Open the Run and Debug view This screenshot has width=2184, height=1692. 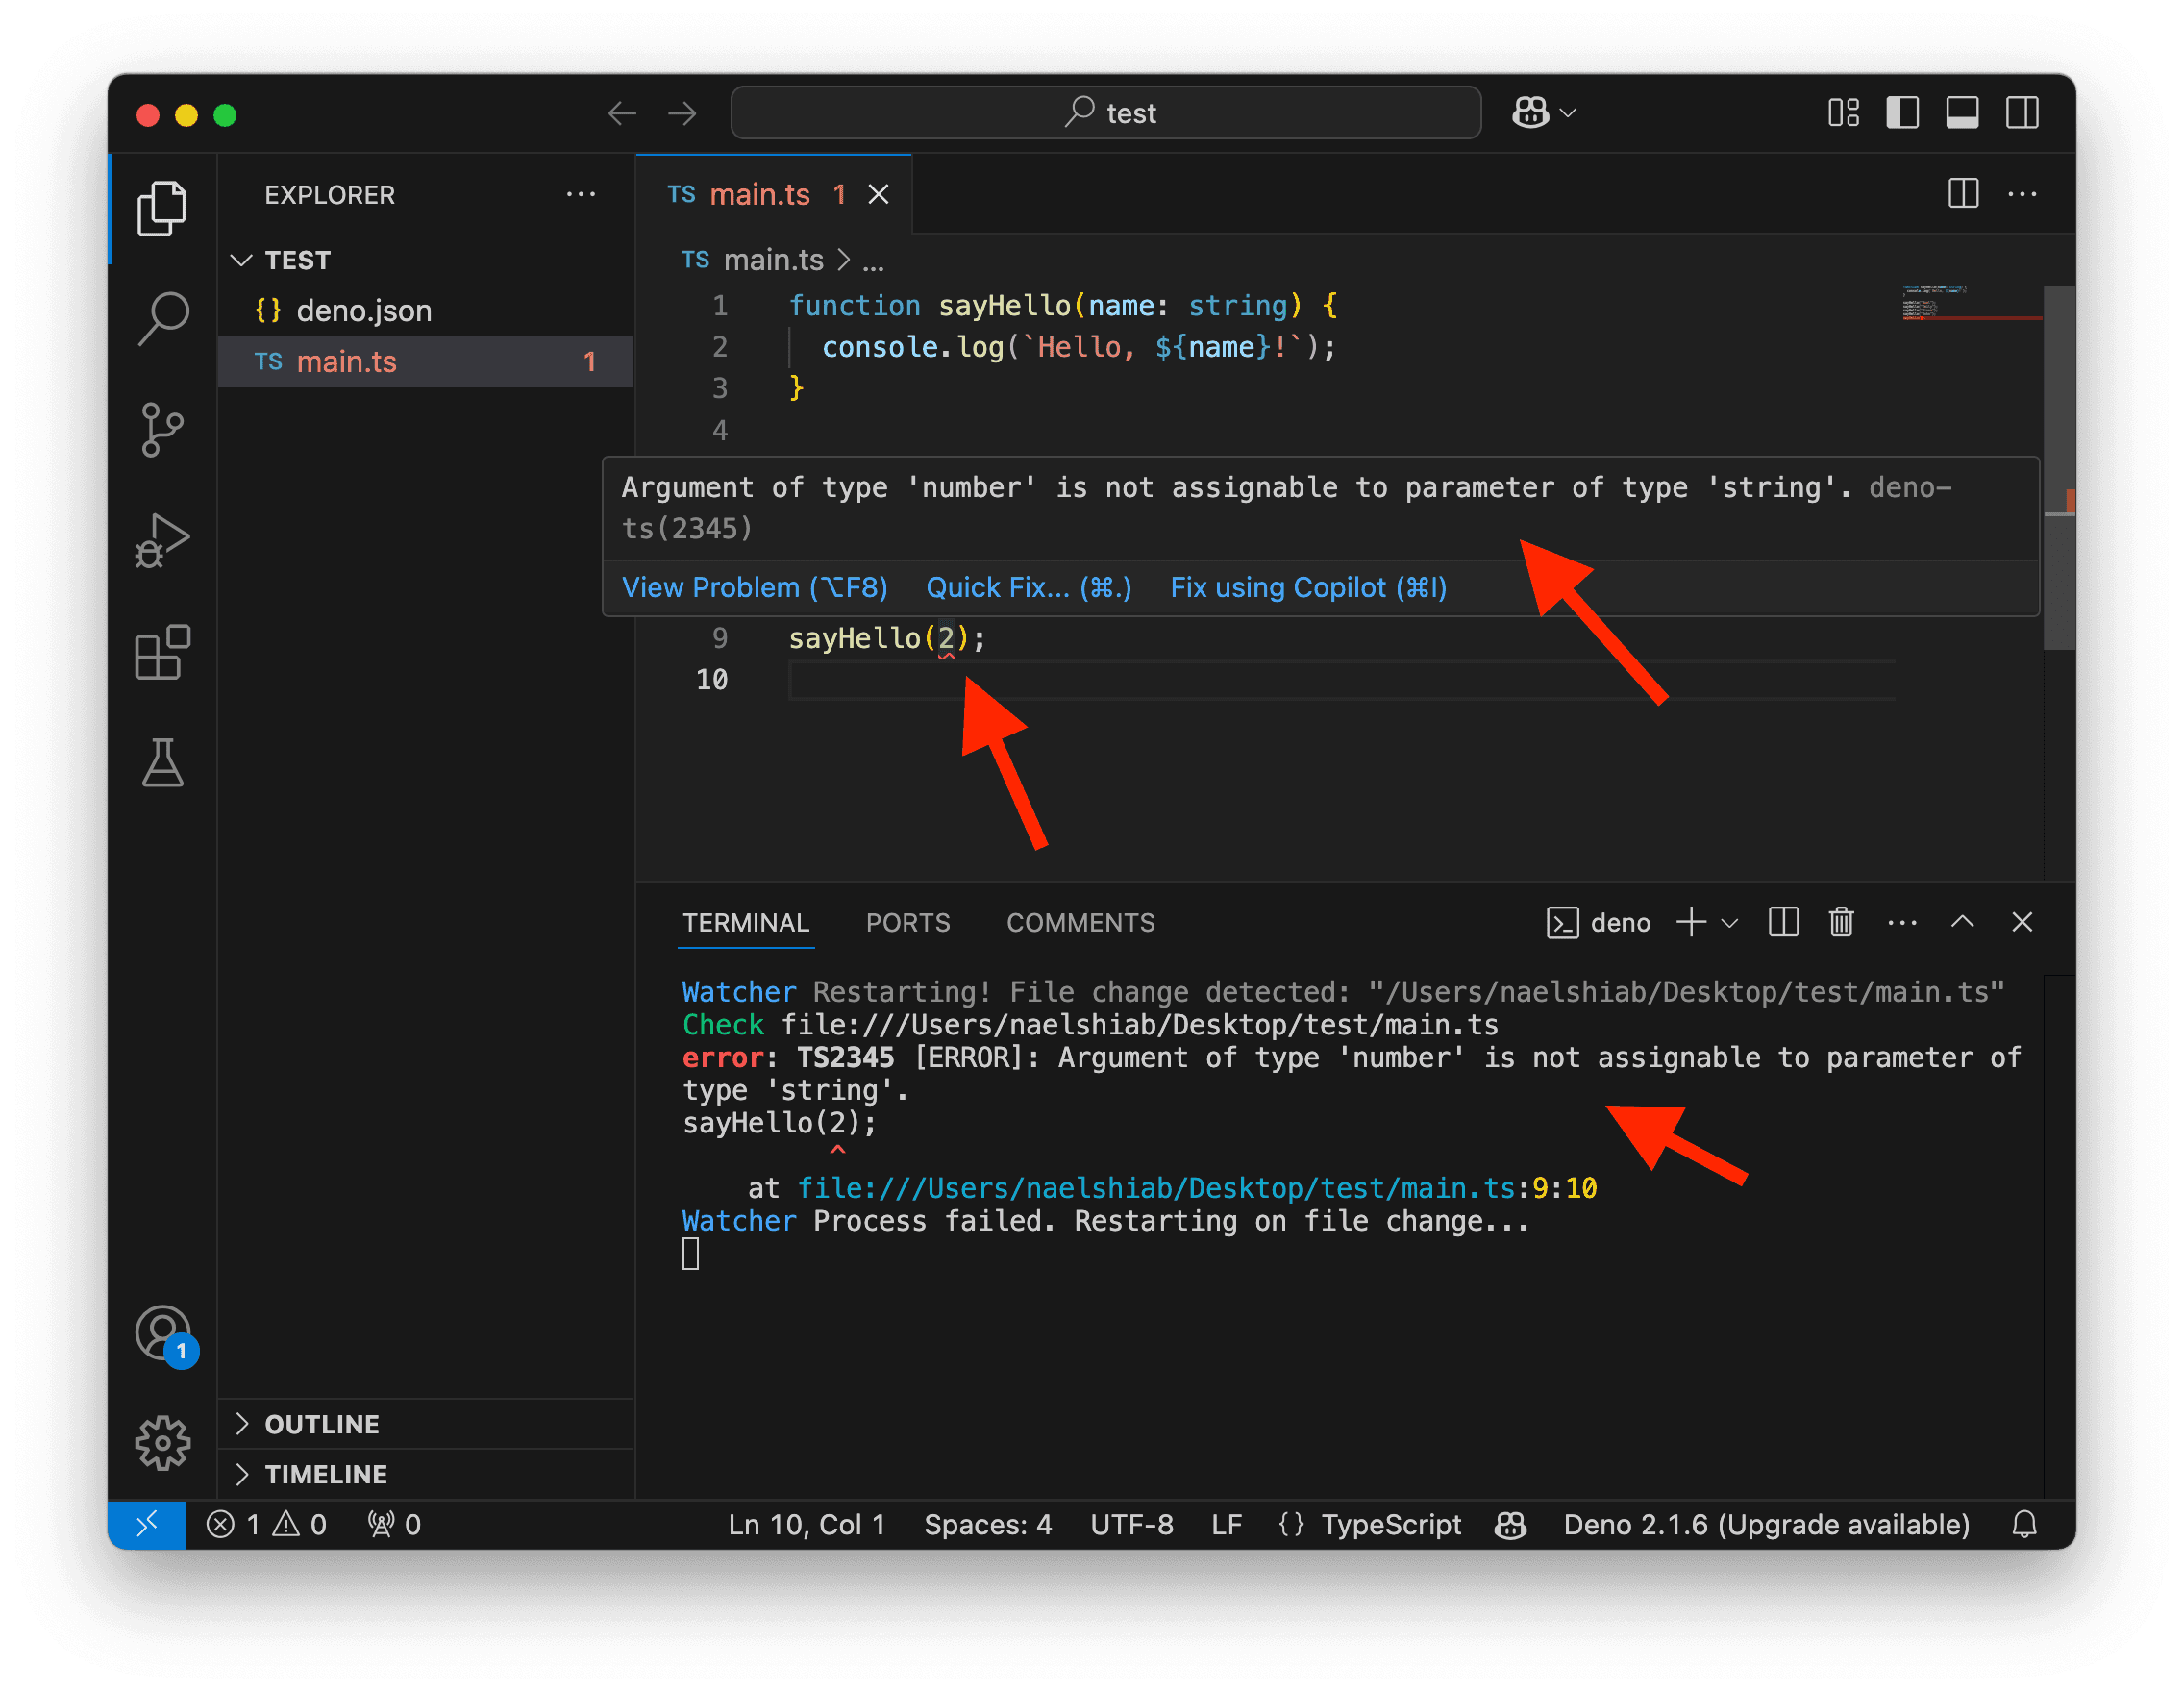click(163, 540)
